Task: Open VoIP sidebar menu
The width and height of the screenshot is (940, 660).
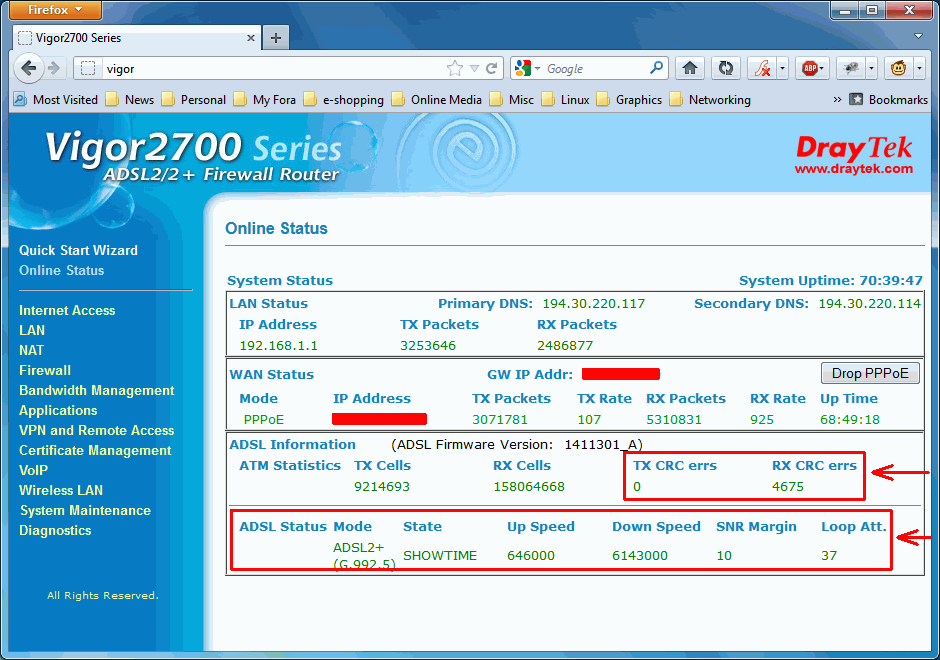Action: pyautogui.click(x=33, y=471)
